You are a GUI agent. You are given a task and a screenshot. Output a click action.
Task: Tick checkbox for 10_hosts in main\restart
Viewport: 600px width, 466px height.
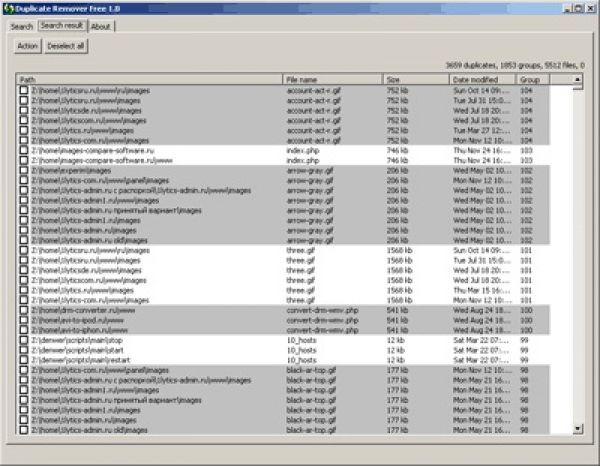[24, 360]
